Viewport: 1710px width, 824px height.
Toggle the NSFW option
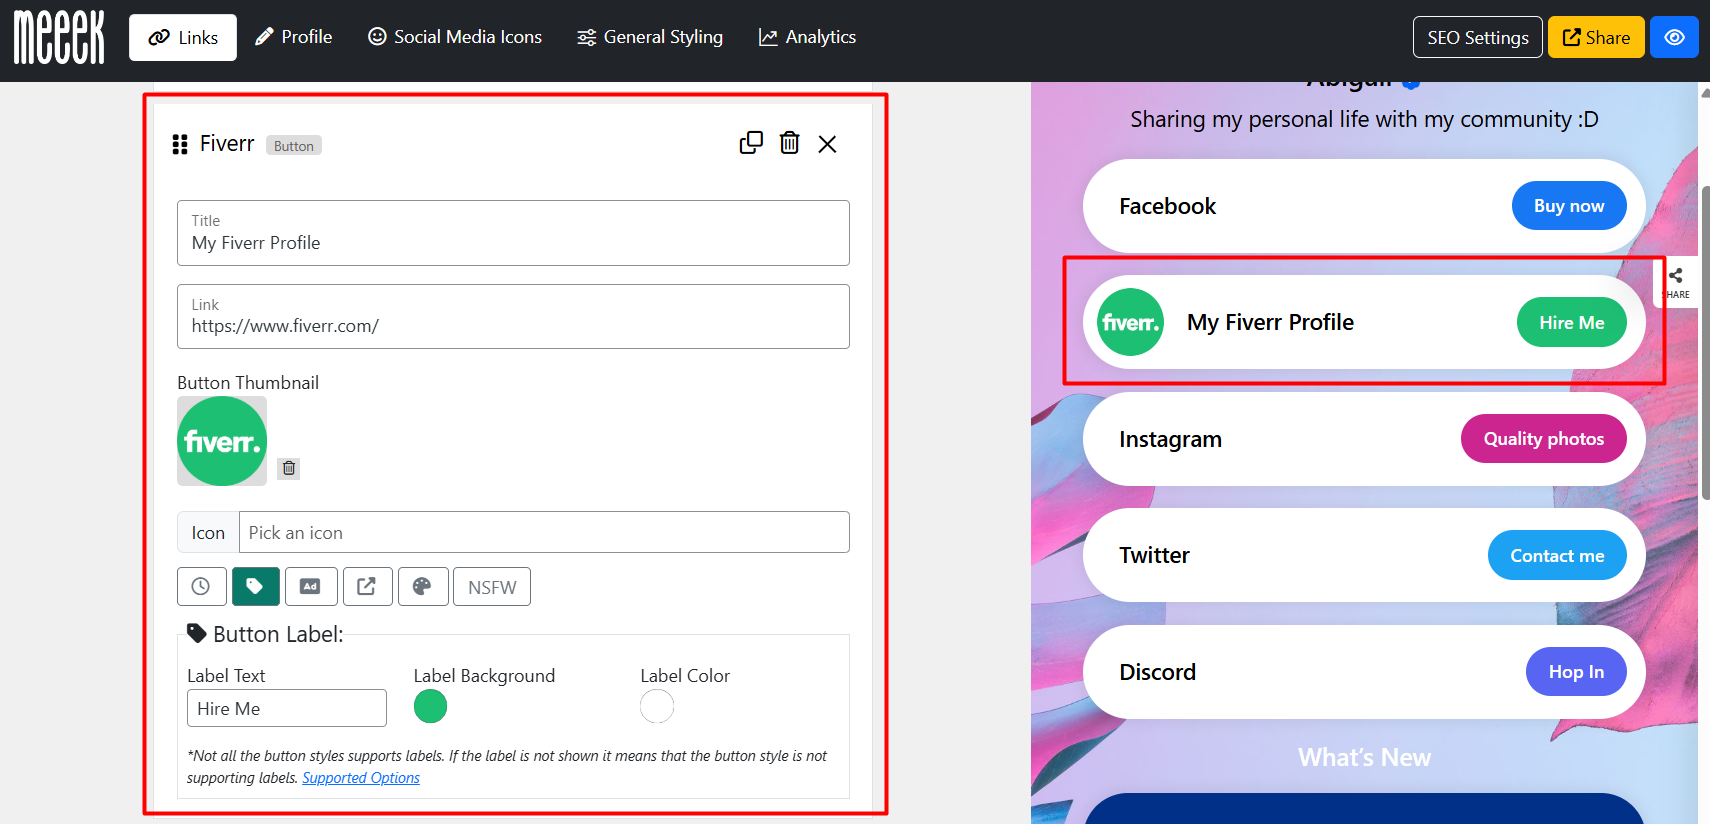(x=492, y=587)
